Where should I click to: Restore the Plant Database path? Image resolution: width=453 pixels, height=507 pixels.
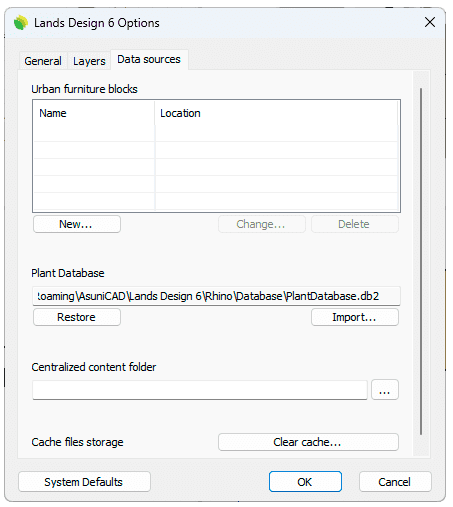77,317
